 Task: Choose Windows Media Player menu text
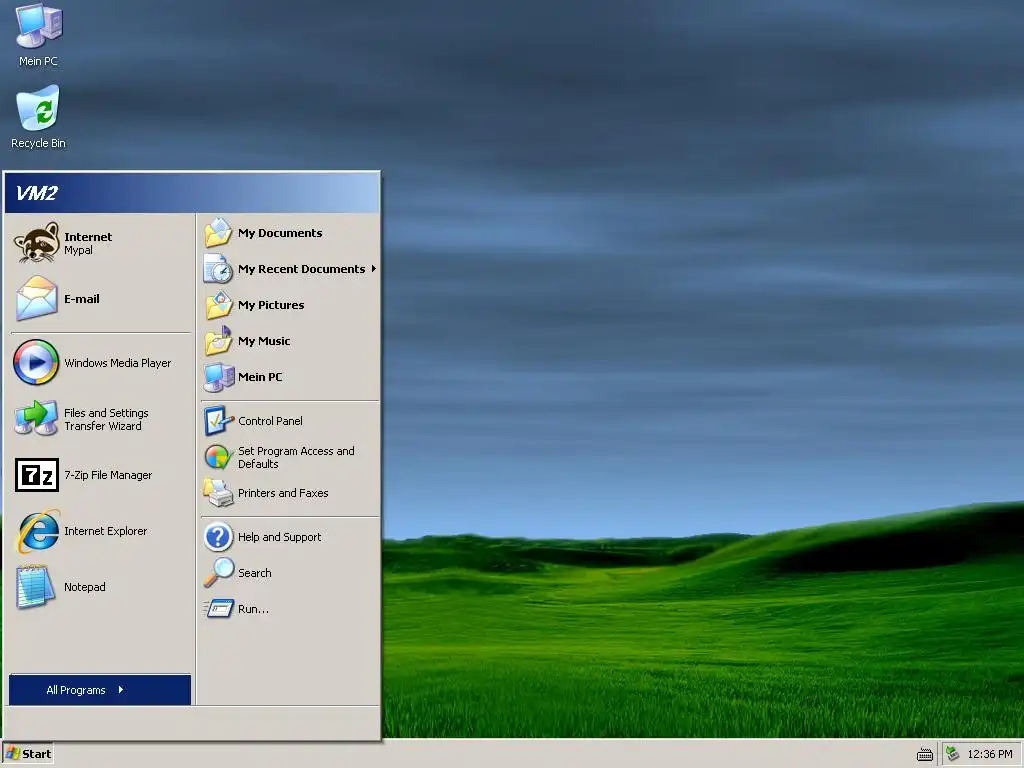118,363
